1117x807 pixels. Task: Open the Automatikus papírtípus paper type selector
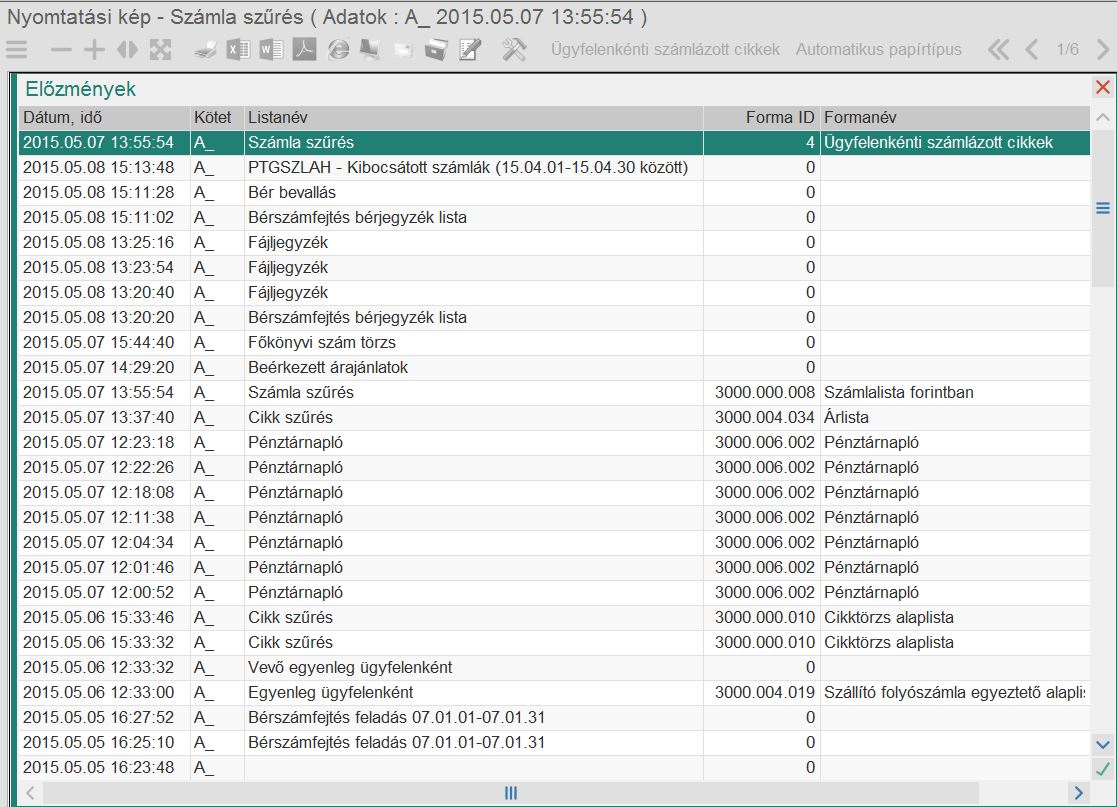point(878,50)
